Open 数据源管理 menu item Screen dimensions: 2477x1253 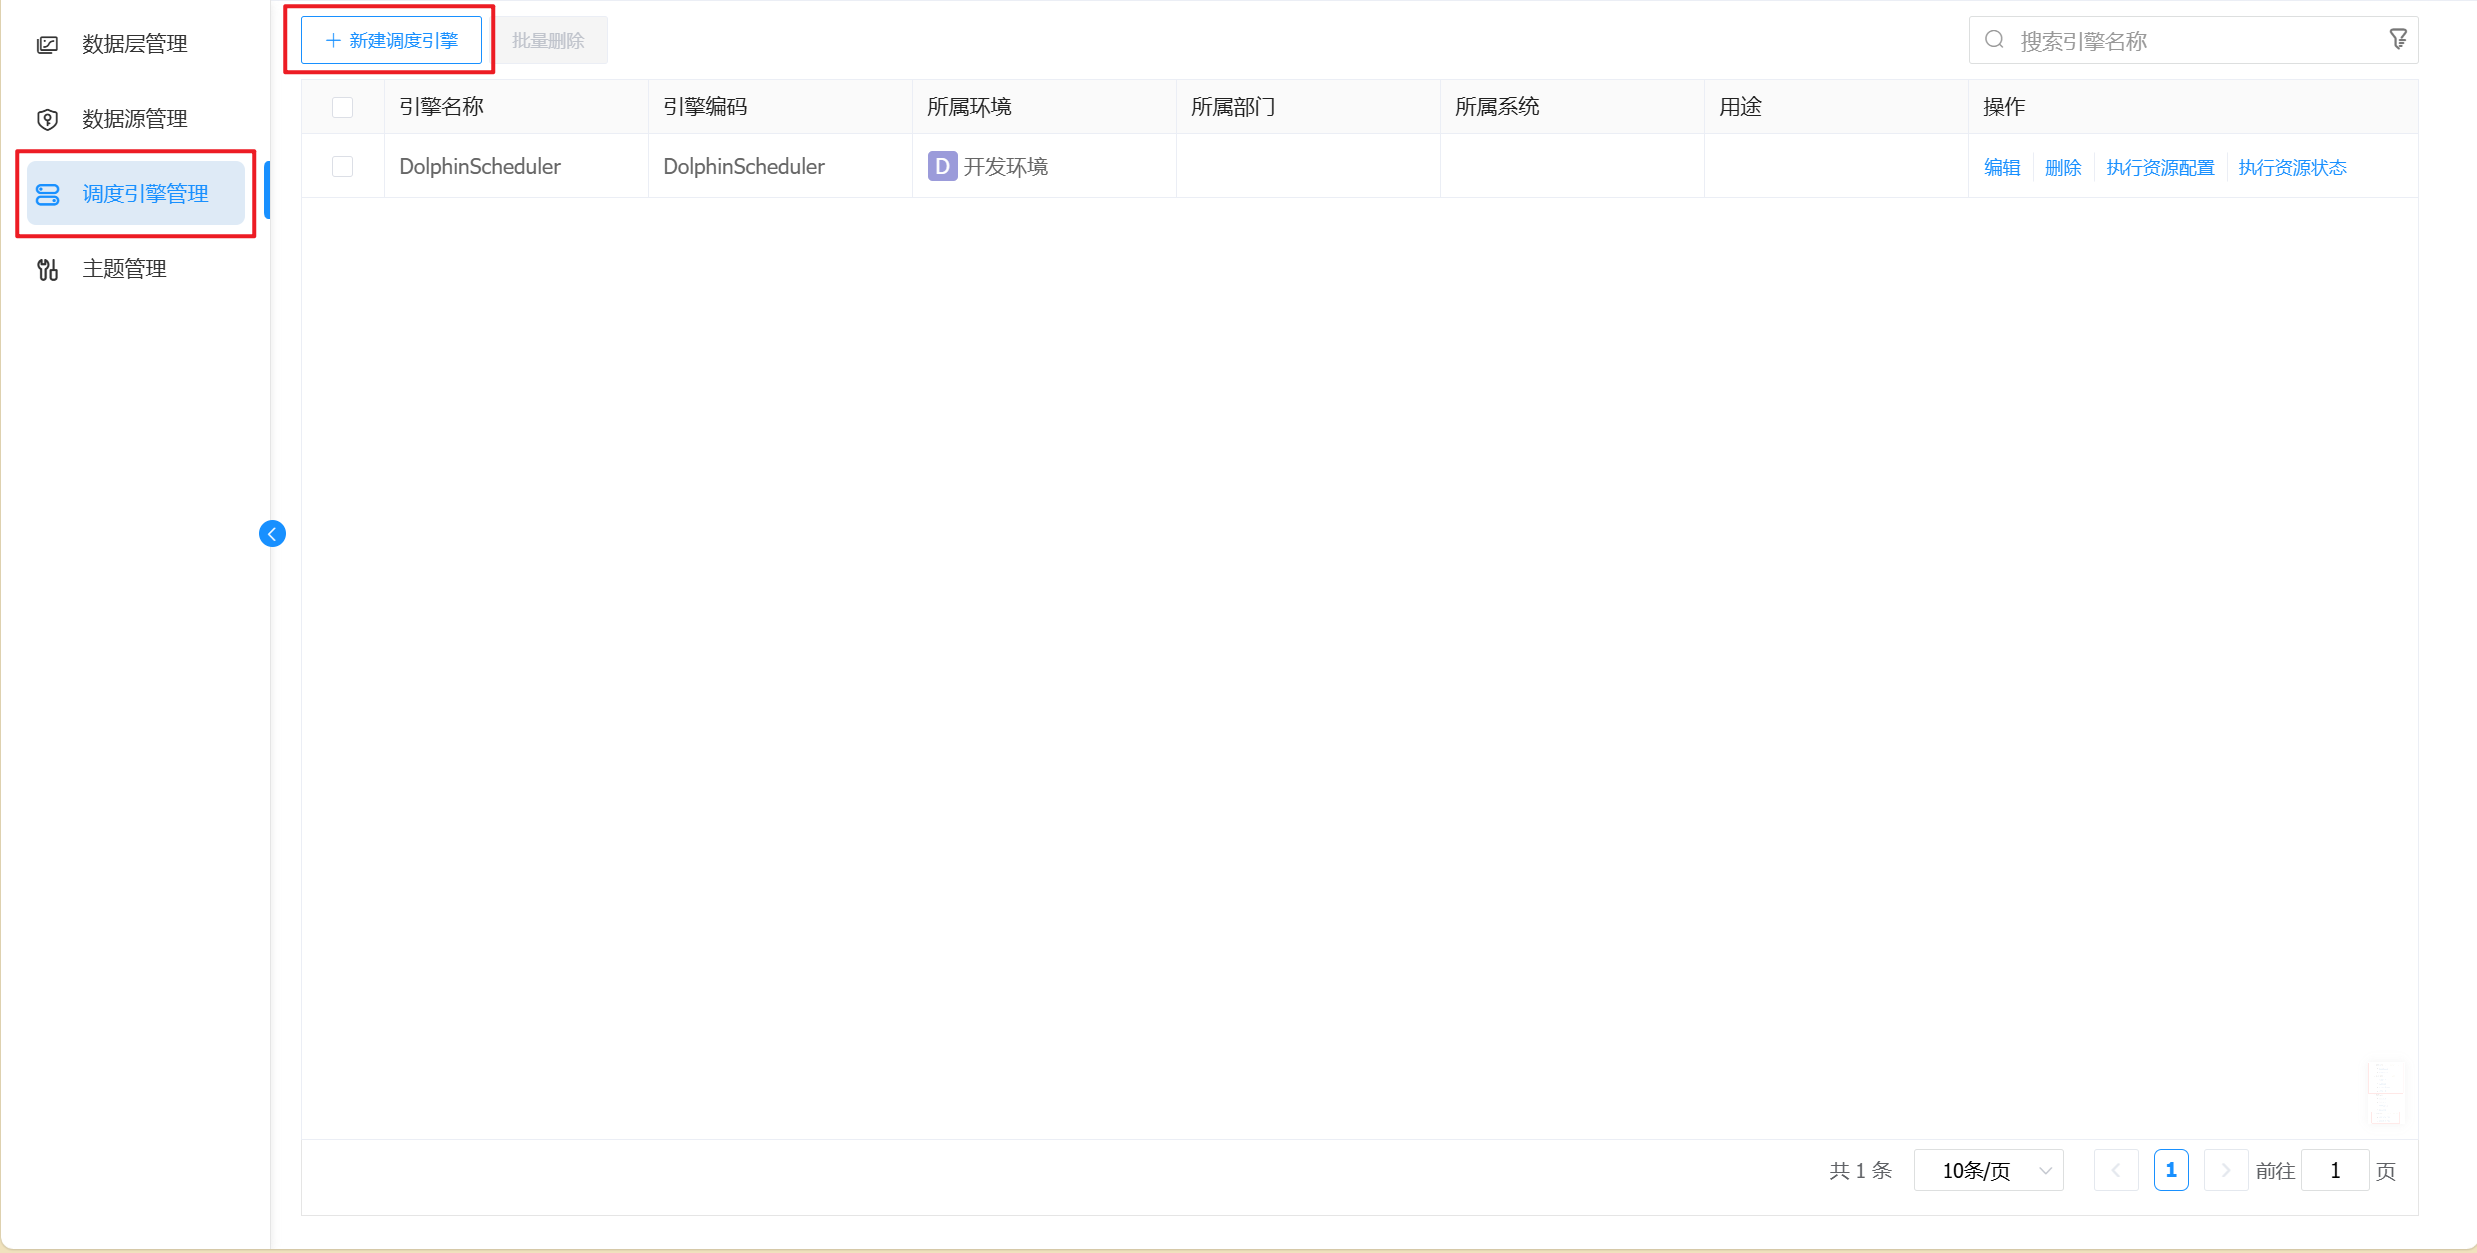(x=134, y=119)
